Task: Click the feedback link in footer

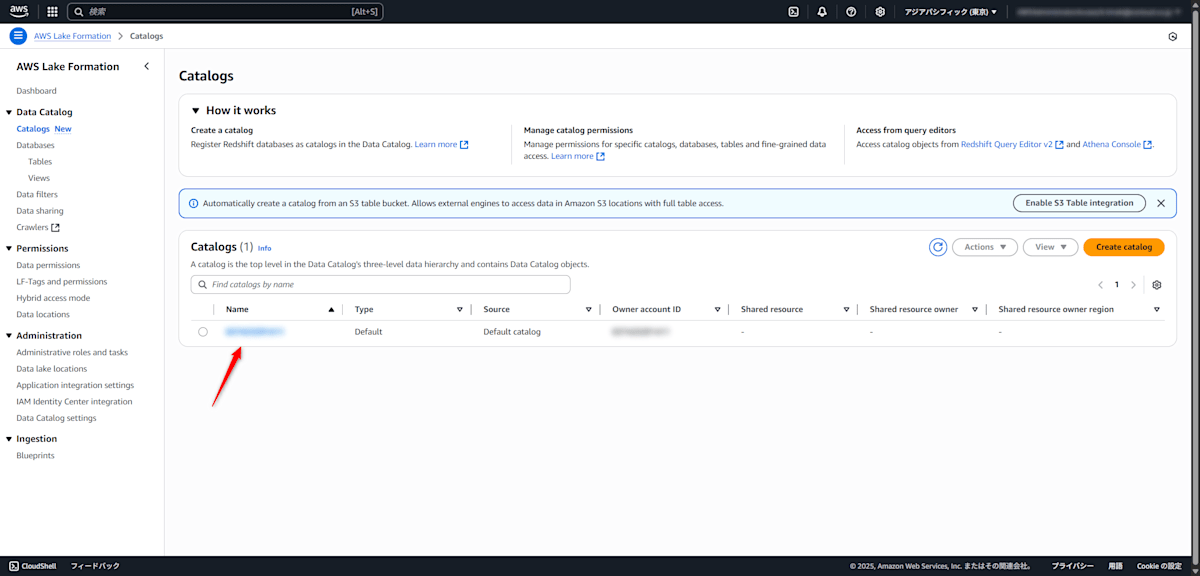Action: (95, 566)
